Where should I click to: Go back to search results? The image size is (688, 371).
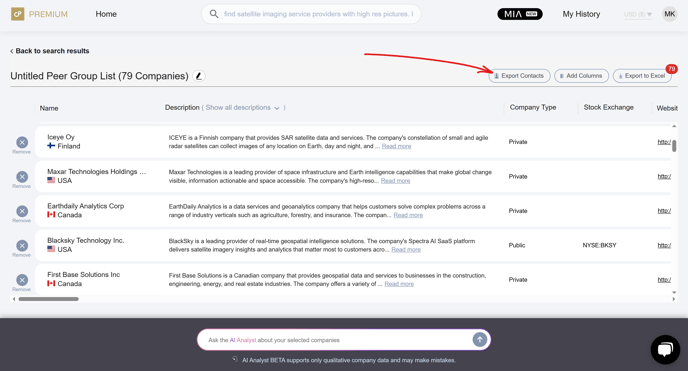coord(50,51)
